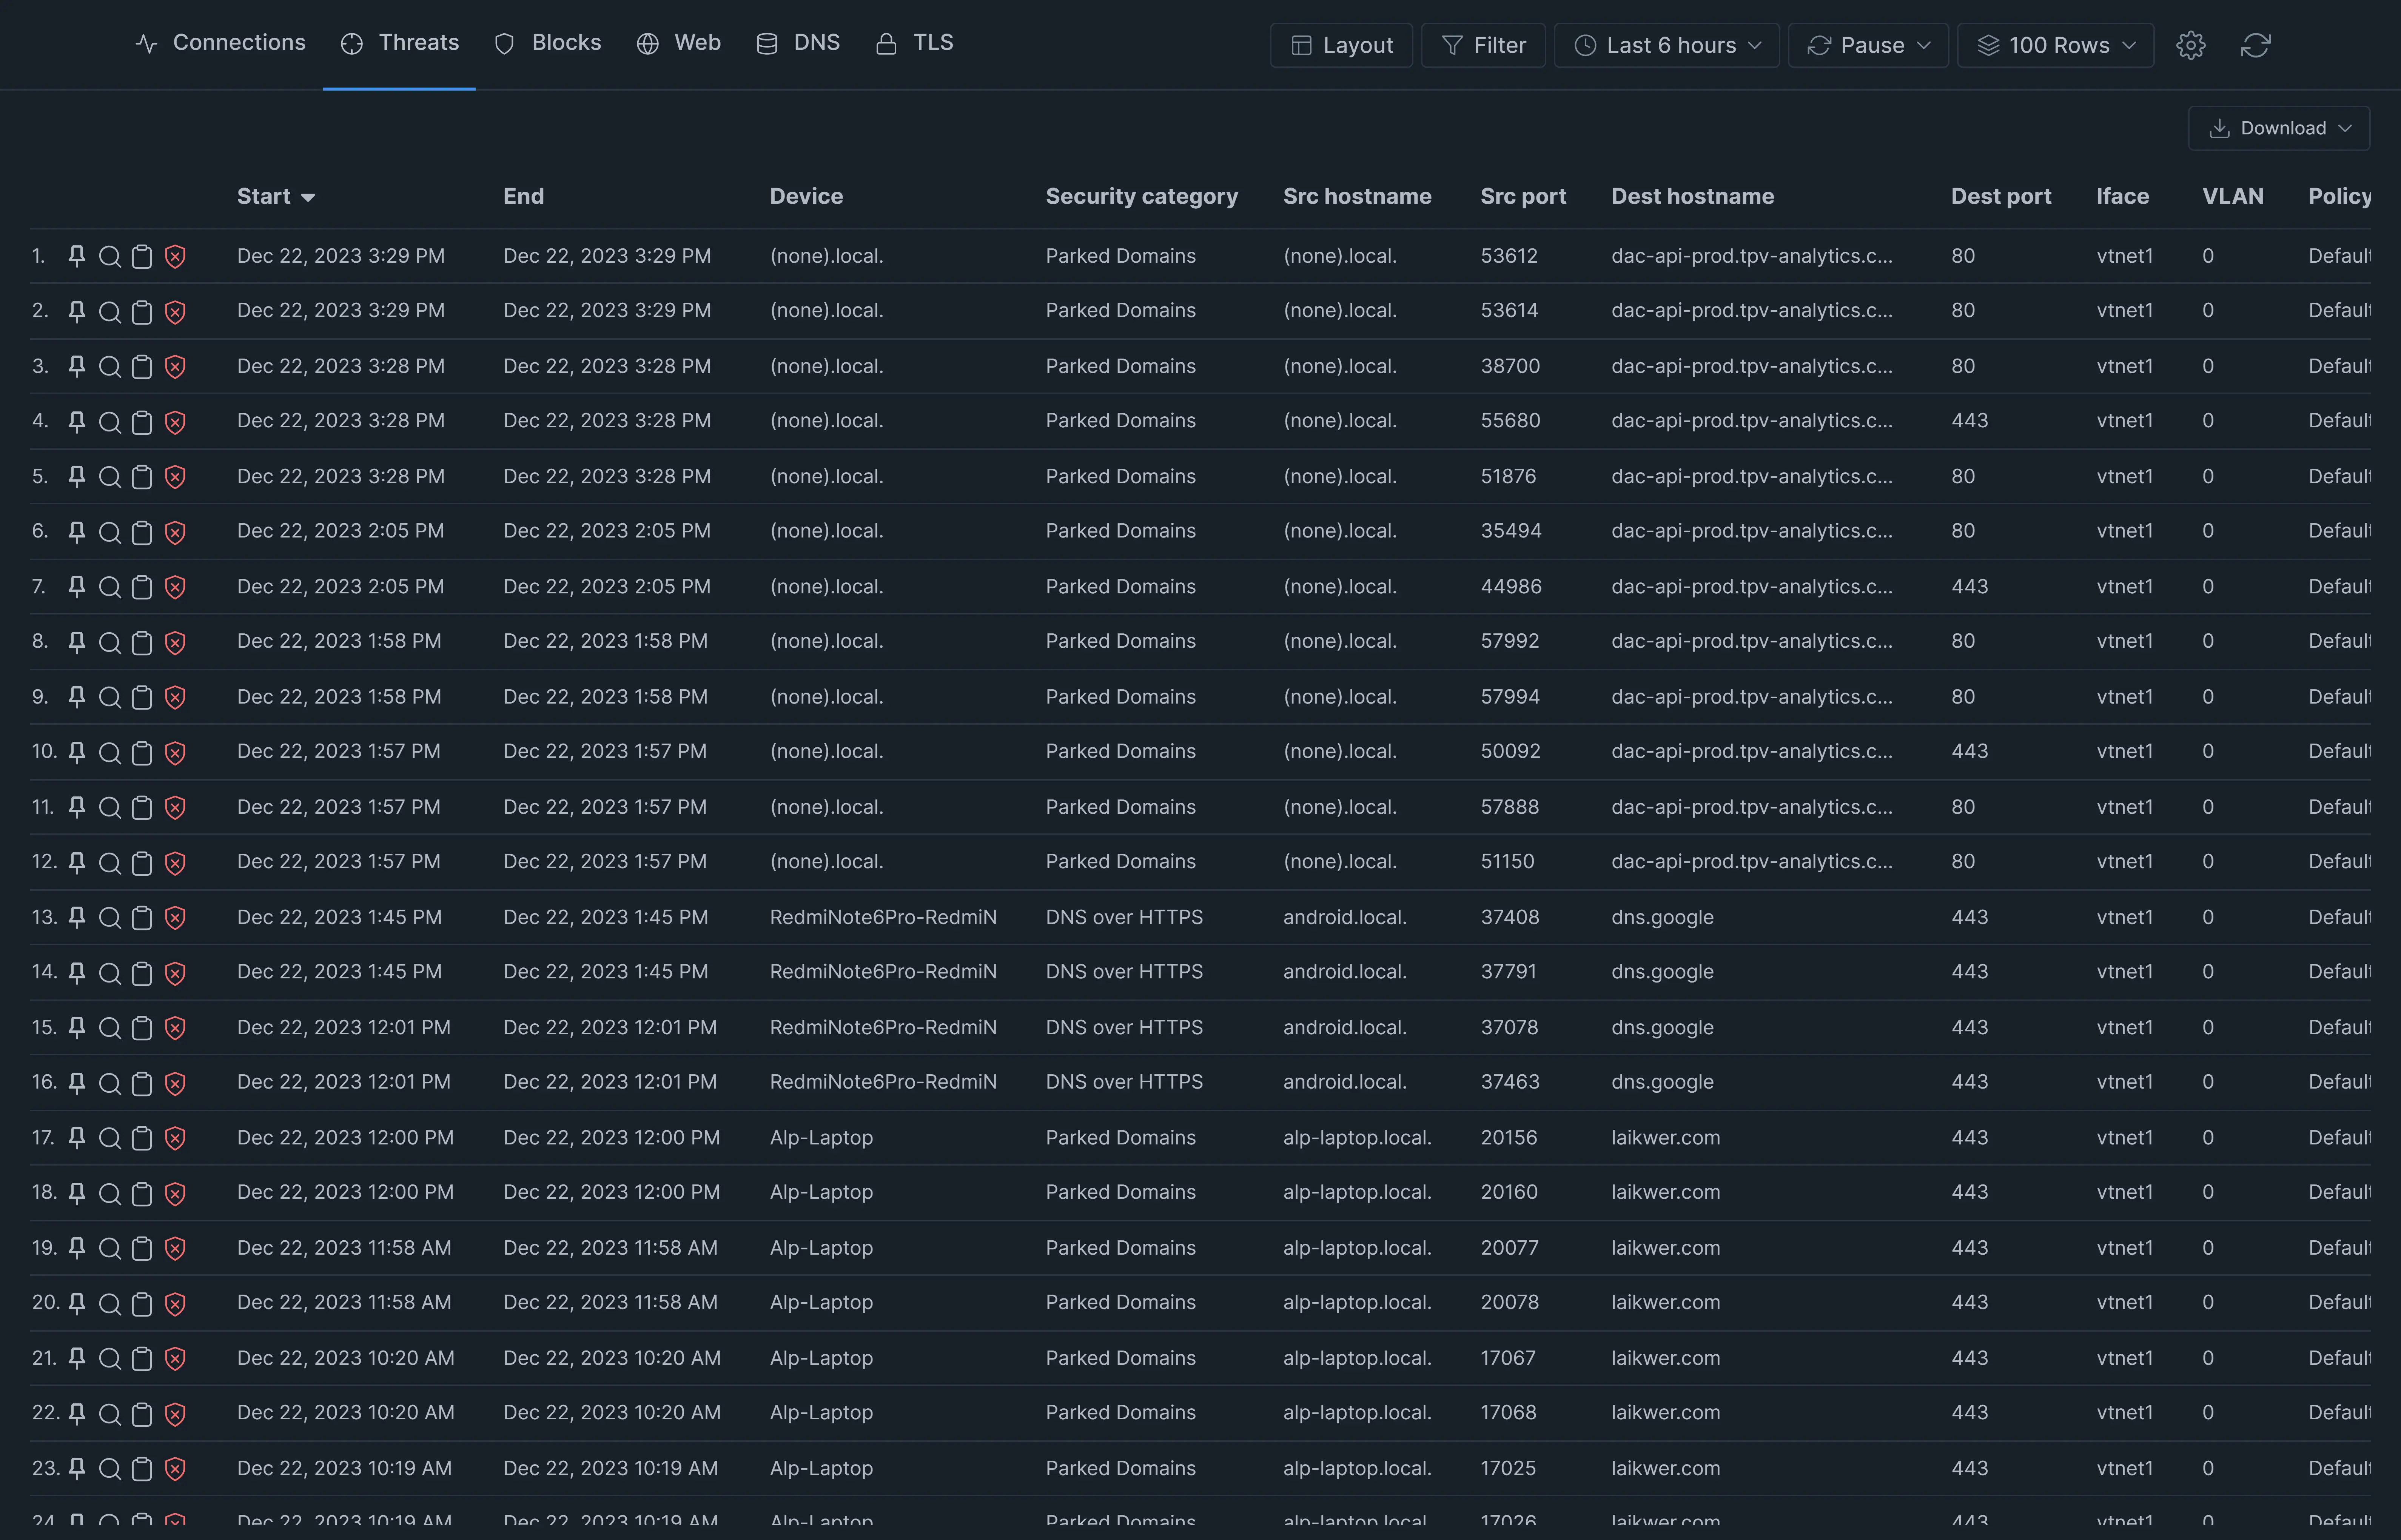
Task: Copy row 19 with clipboard icon
Action: tap(142, 1248)
